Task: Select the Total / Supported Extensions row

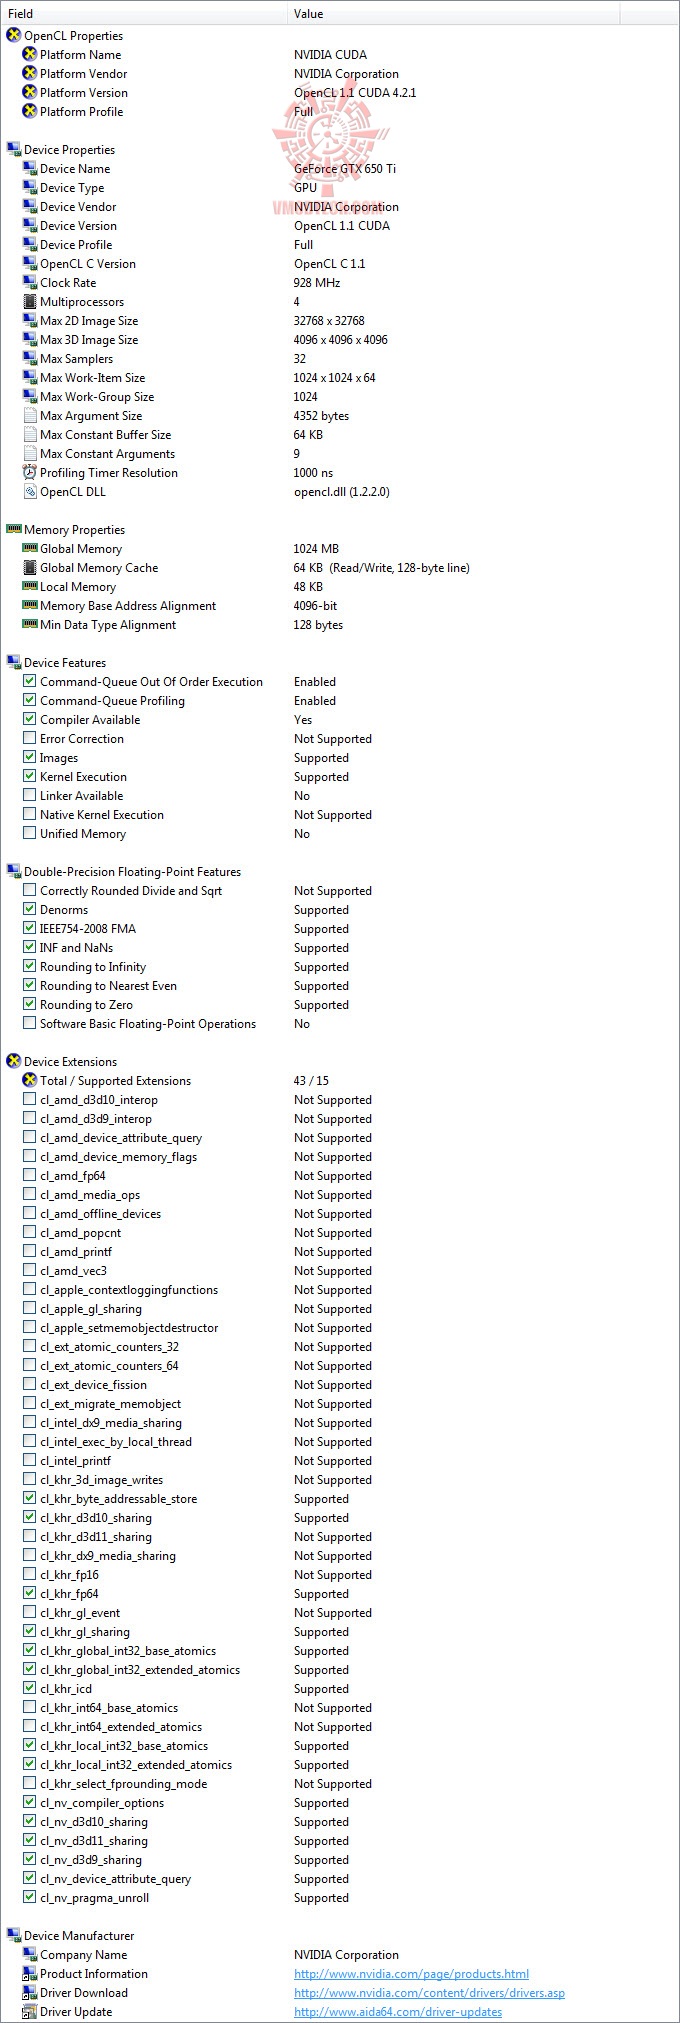Action: [115, 1081]
